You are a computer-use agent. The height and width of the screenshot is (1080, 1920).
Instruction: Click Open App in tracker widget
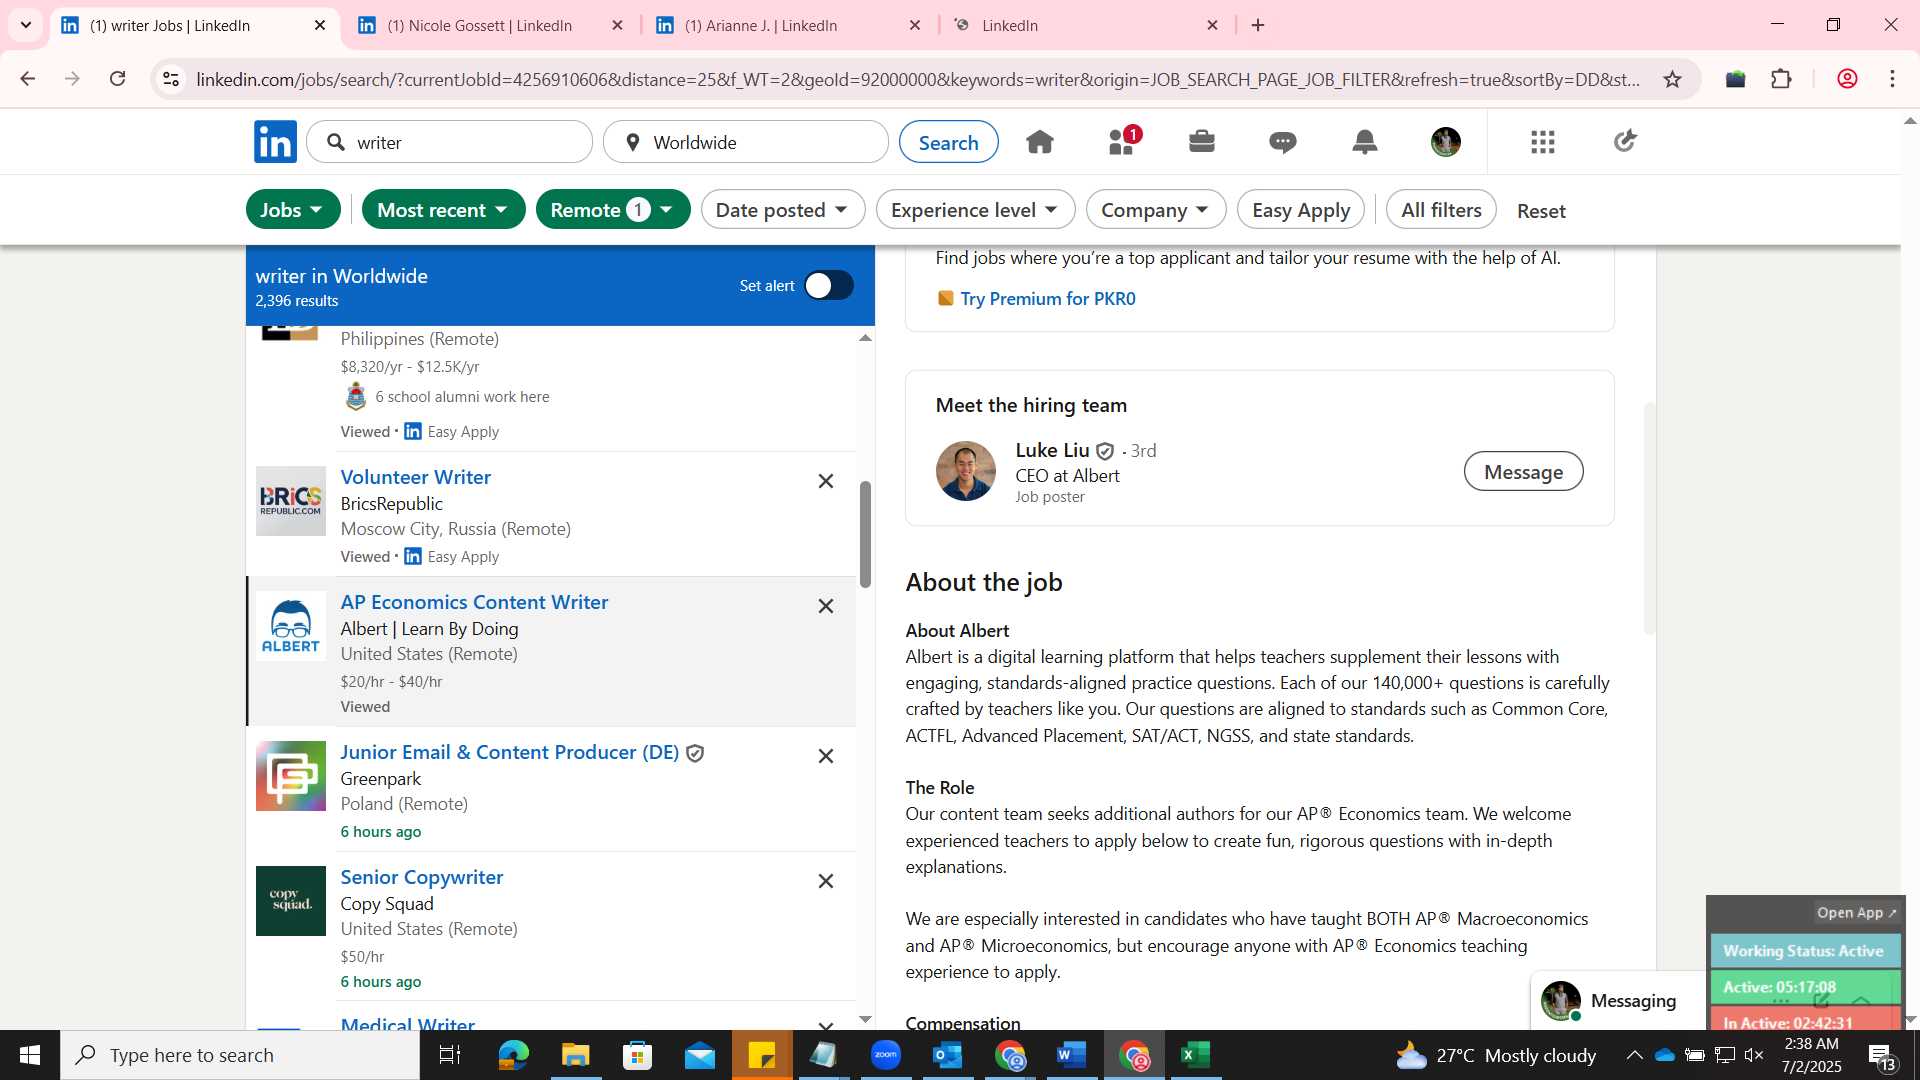(1856, 913)
